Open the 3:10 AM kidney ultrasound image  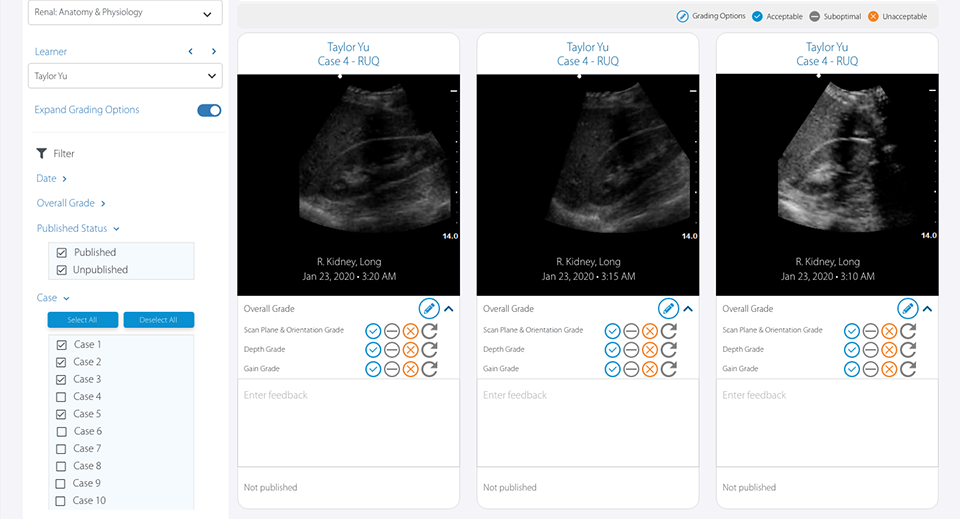pos(827,185)
